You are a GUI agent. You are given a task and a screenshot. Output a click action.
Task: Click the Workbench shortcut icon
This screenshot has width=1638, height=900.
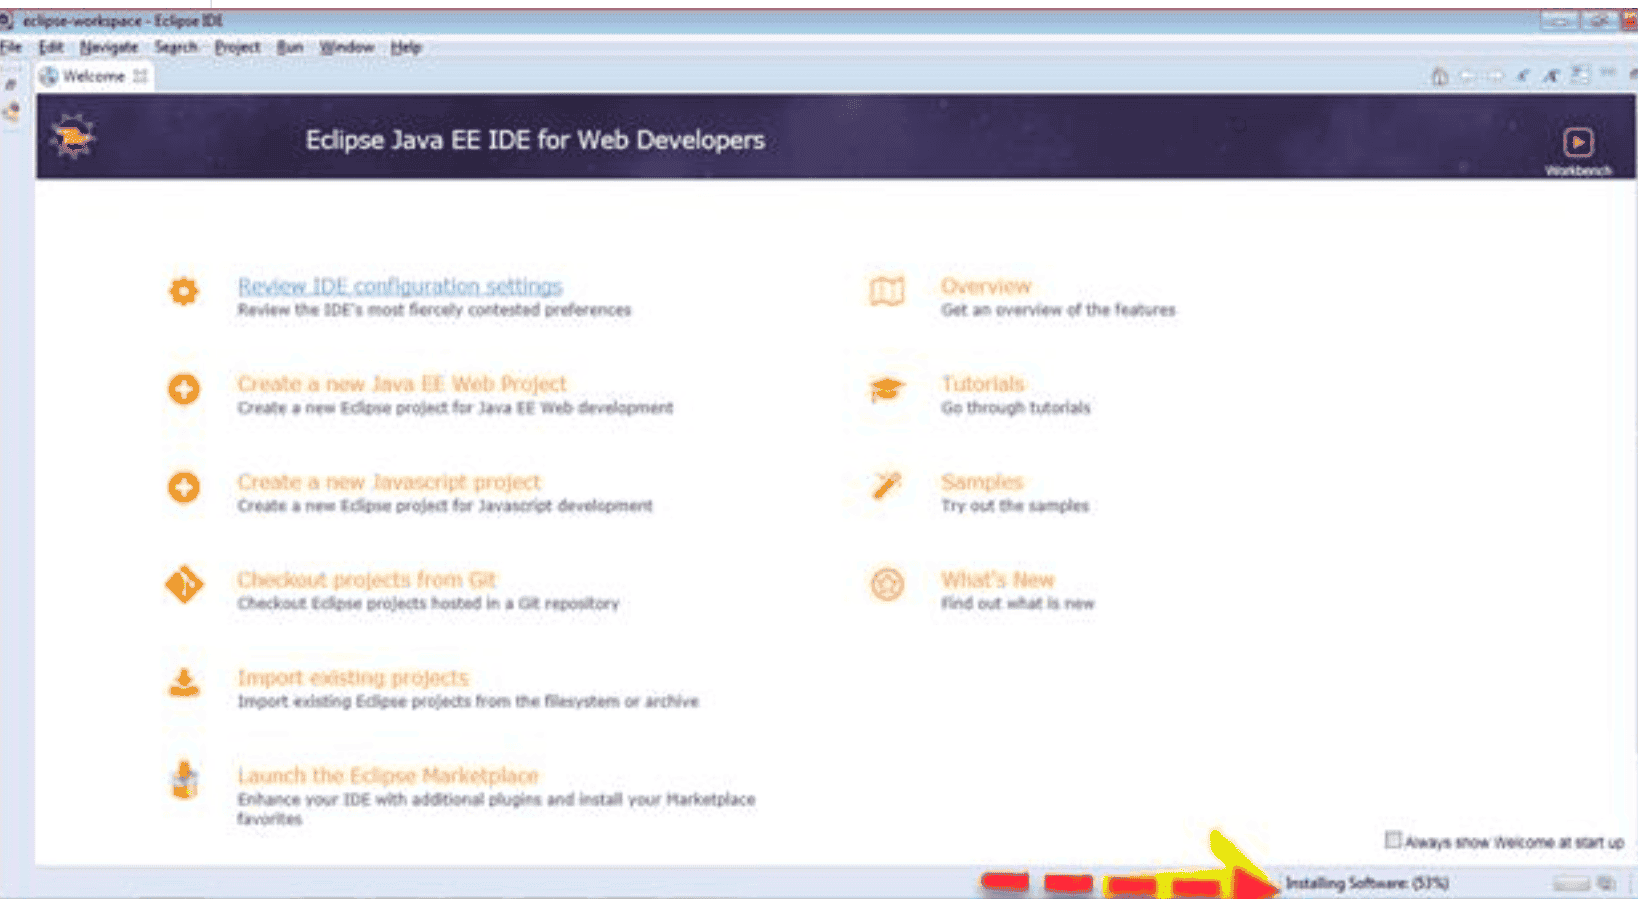click(x=1578, y=143)
